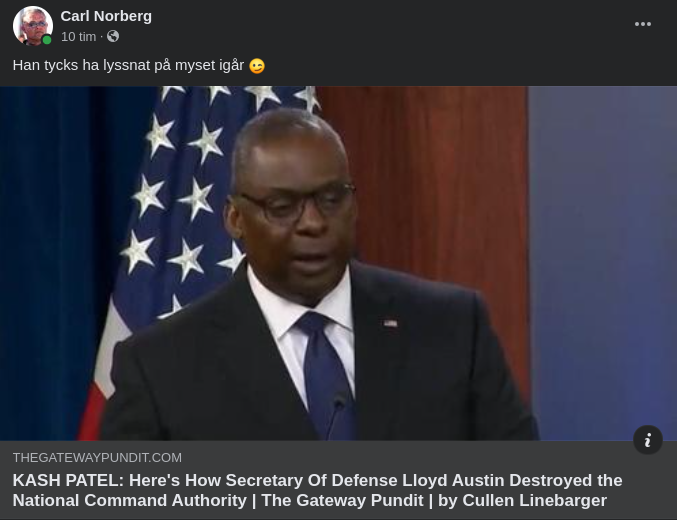Screen dimensions: 677x520
Task: Open the post via '10 tim' timestamp
Action: tap(79, 37)
